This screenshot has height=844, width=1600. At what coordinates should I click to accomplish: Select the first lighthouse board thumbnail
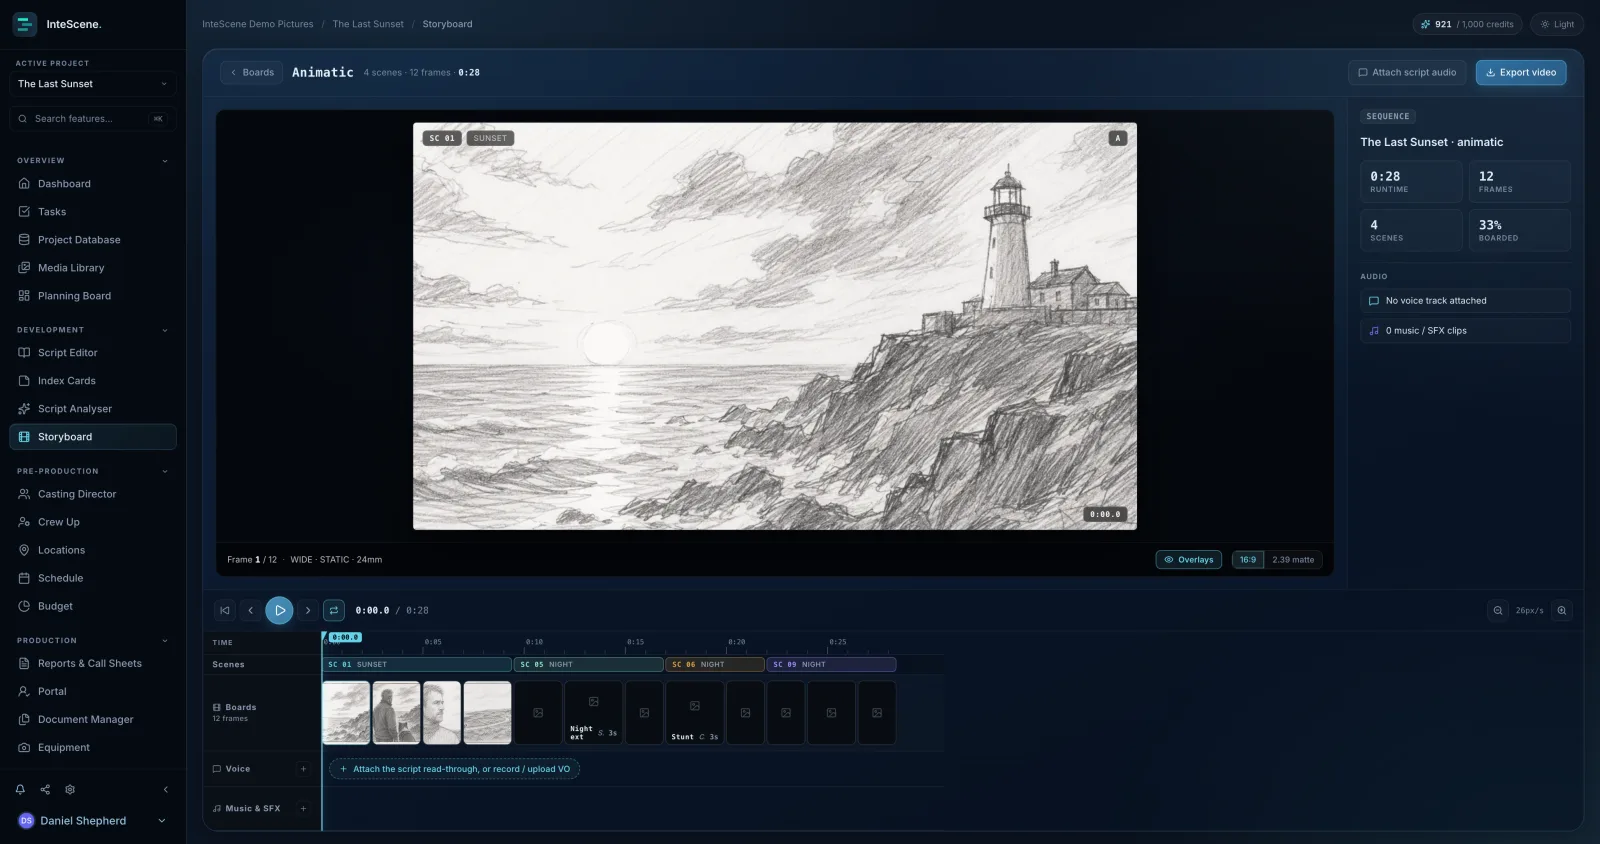click(346, 713)
